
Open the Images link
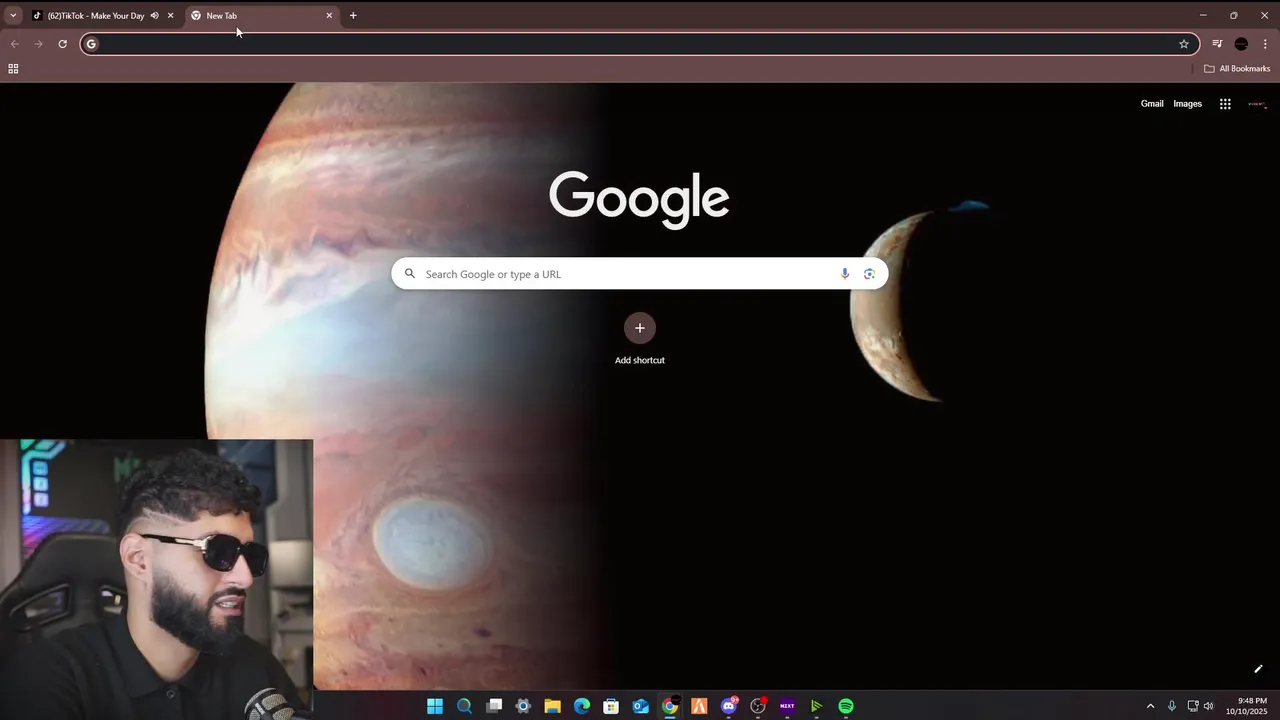(x=1187, y=104)
